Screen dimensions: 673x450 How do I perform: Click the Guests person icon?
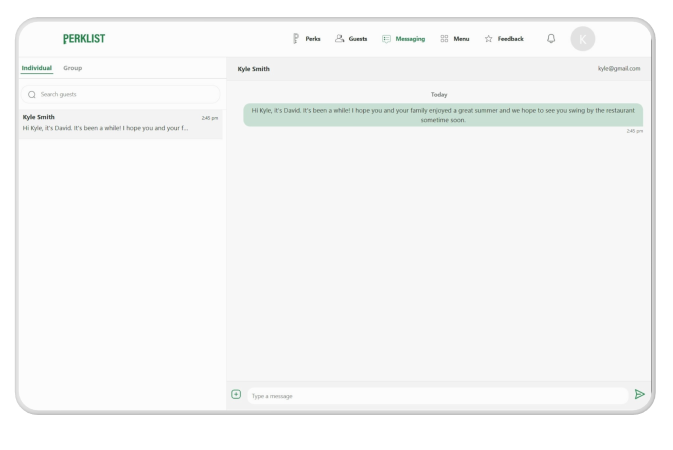[x=340, y=39]
